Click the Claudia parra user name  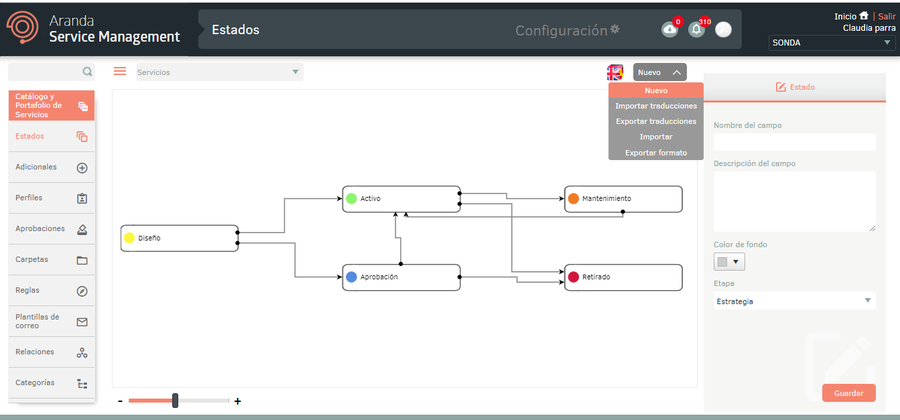pyautogui.click(x=869, y=28)
